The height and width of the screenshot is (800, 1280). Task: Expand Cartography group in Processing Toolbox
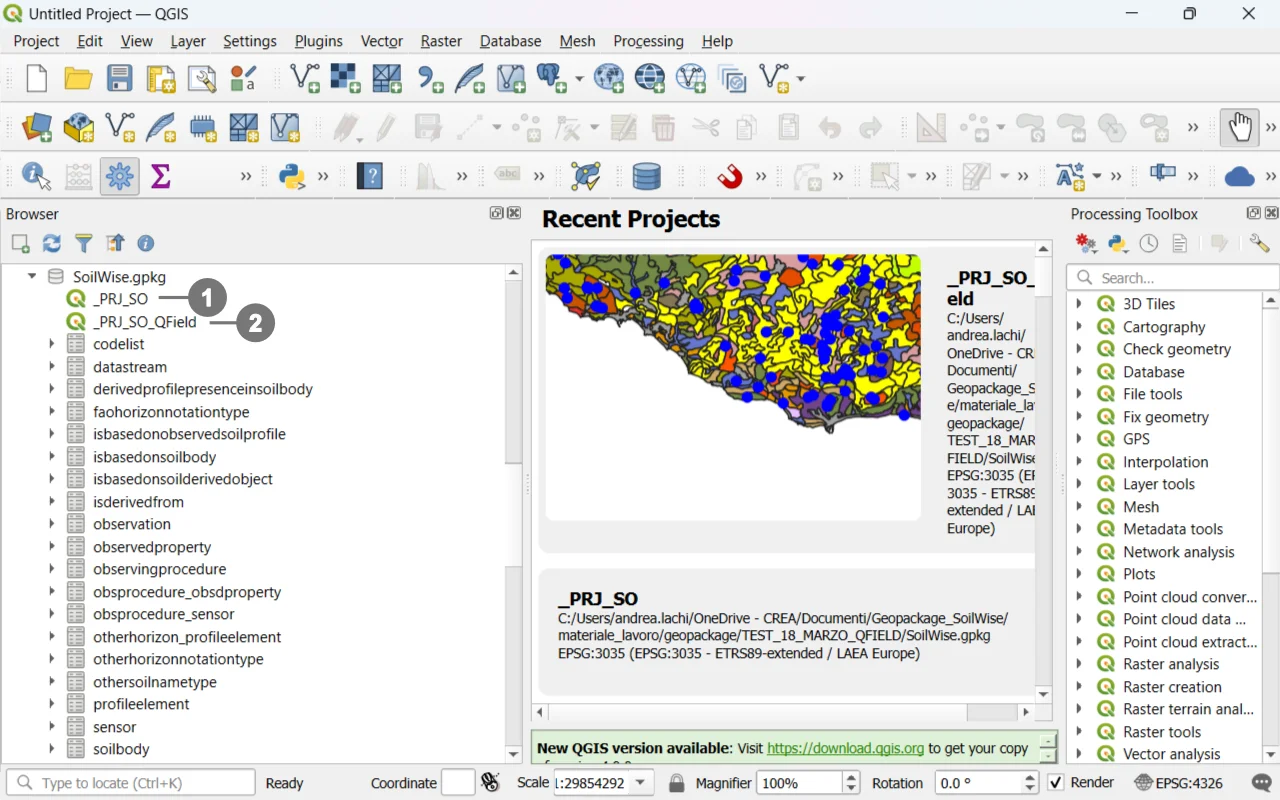[x=1079, y=327]
